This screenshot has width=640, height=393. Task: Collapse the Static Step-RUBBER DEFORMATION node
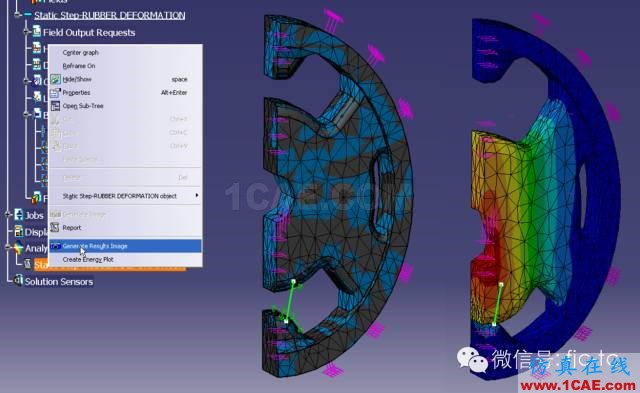17,15
